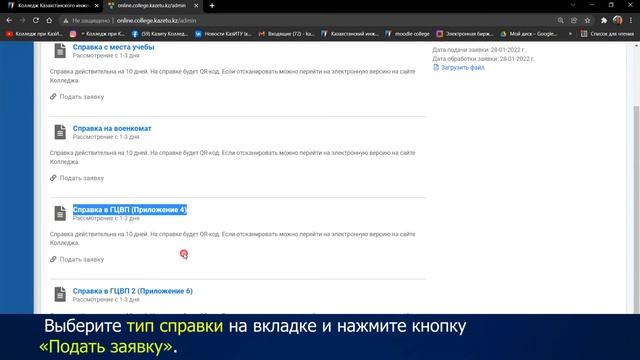The image size is (640, 360).
Task: Close the online.college.kazetu.kz tab
Action: 196,6
